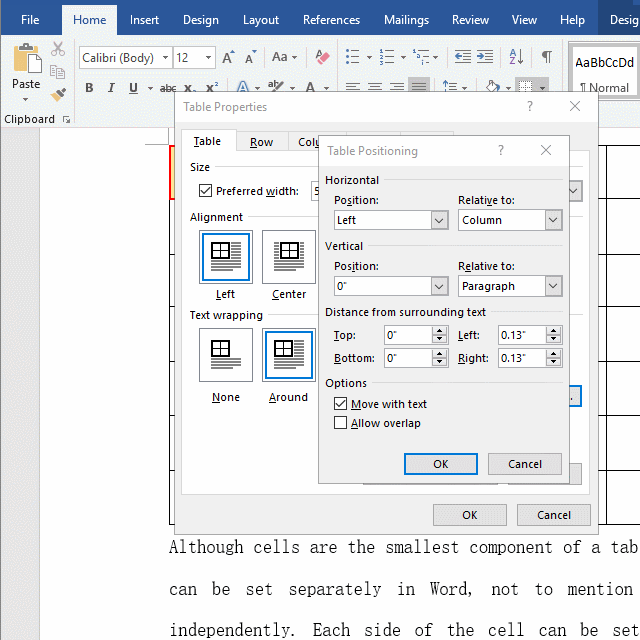640x640 pixels.
Task: Clear all formatting with eraser icon
Action: (x=322, y=57)
